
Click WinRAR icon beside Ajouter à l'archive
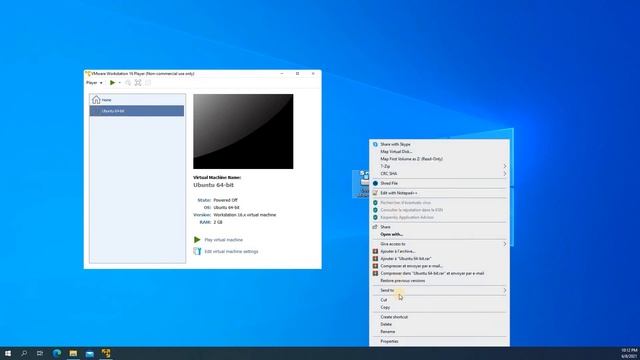pyautogui.click(x=375, y=251)
